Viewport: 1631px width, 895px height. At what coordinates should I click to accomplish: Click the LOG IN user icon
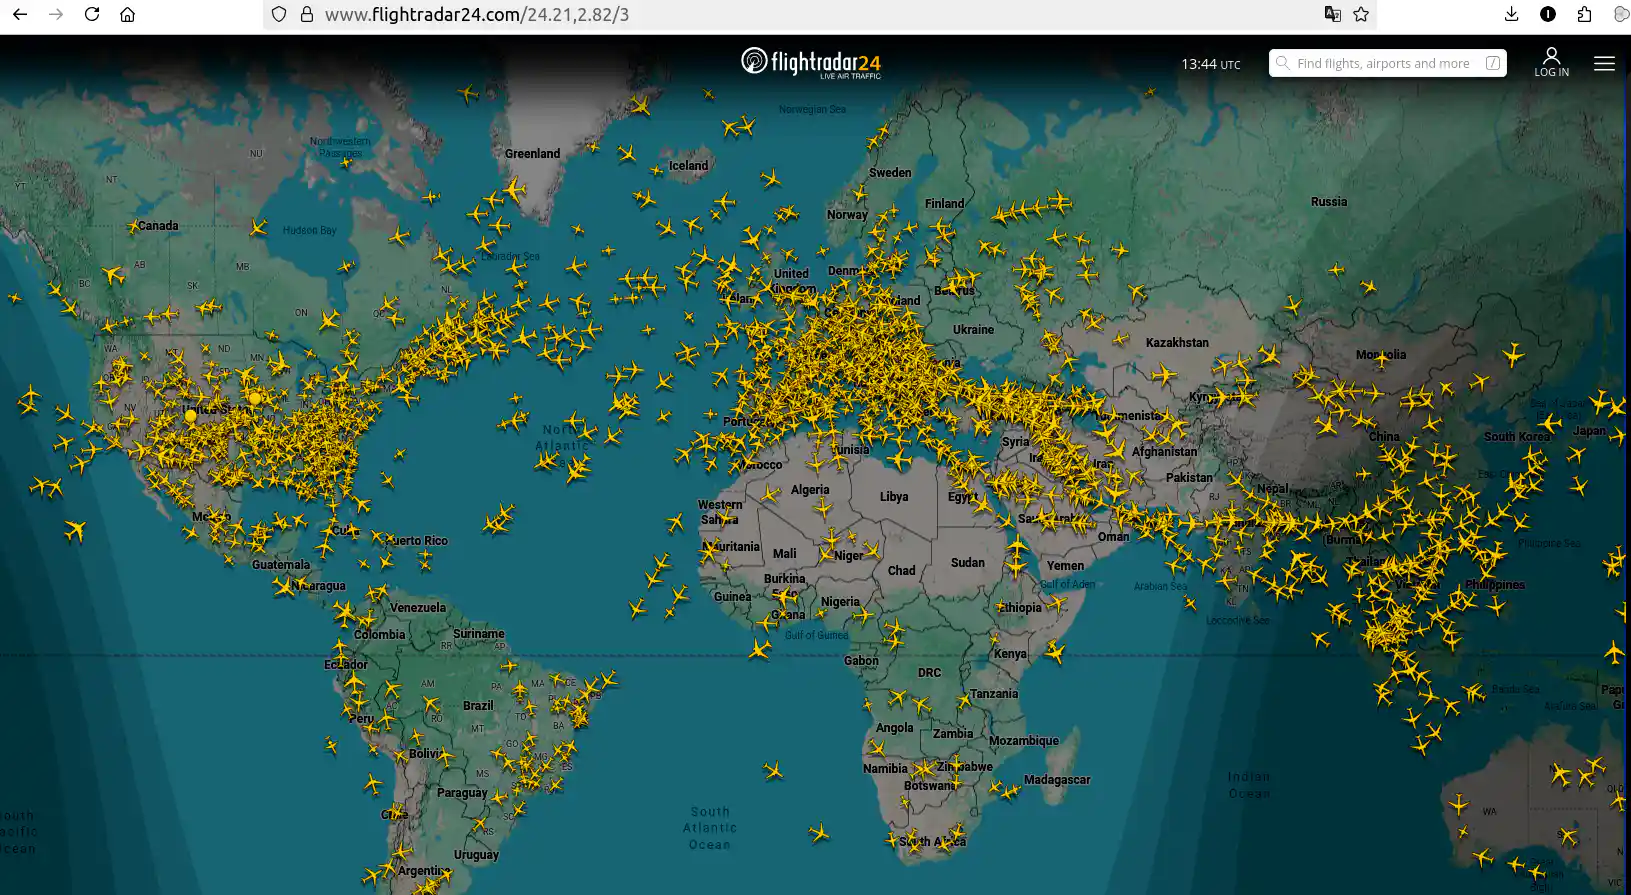[1551, 61]
